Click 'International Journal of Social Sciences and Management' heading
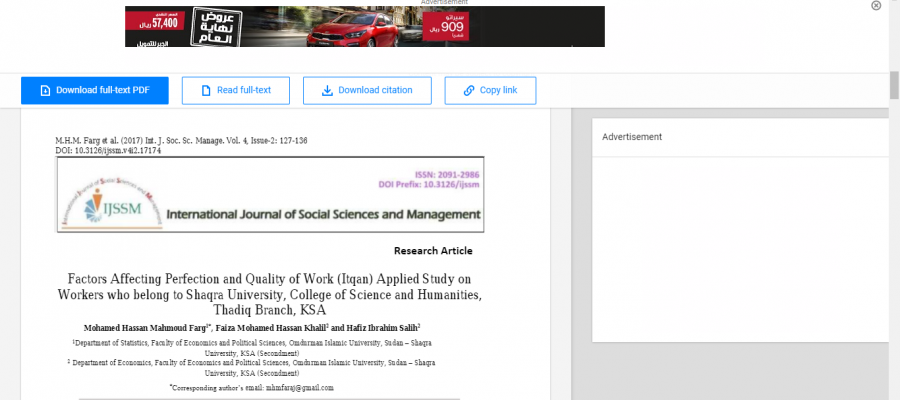 (323, 215)
